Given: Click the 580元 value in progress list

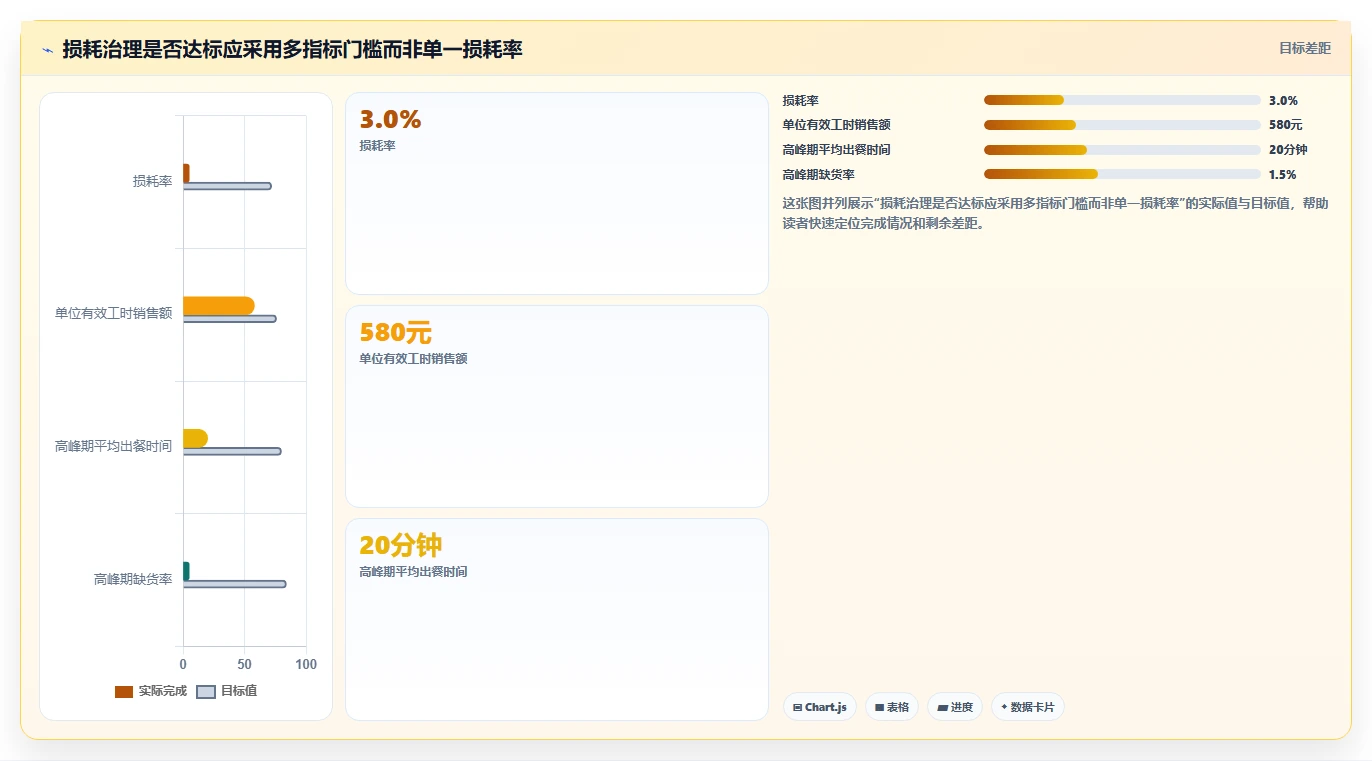Looking at the screenshot, I should 1286,125.
